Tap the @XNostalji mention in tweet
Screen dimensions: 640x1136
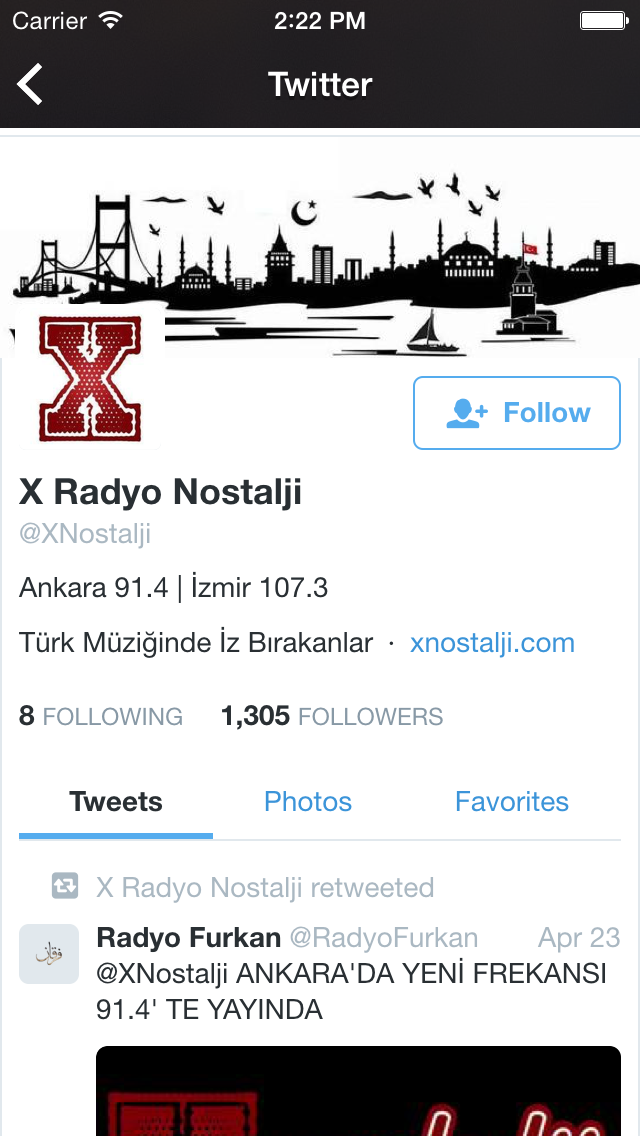(x=162, y=974)
